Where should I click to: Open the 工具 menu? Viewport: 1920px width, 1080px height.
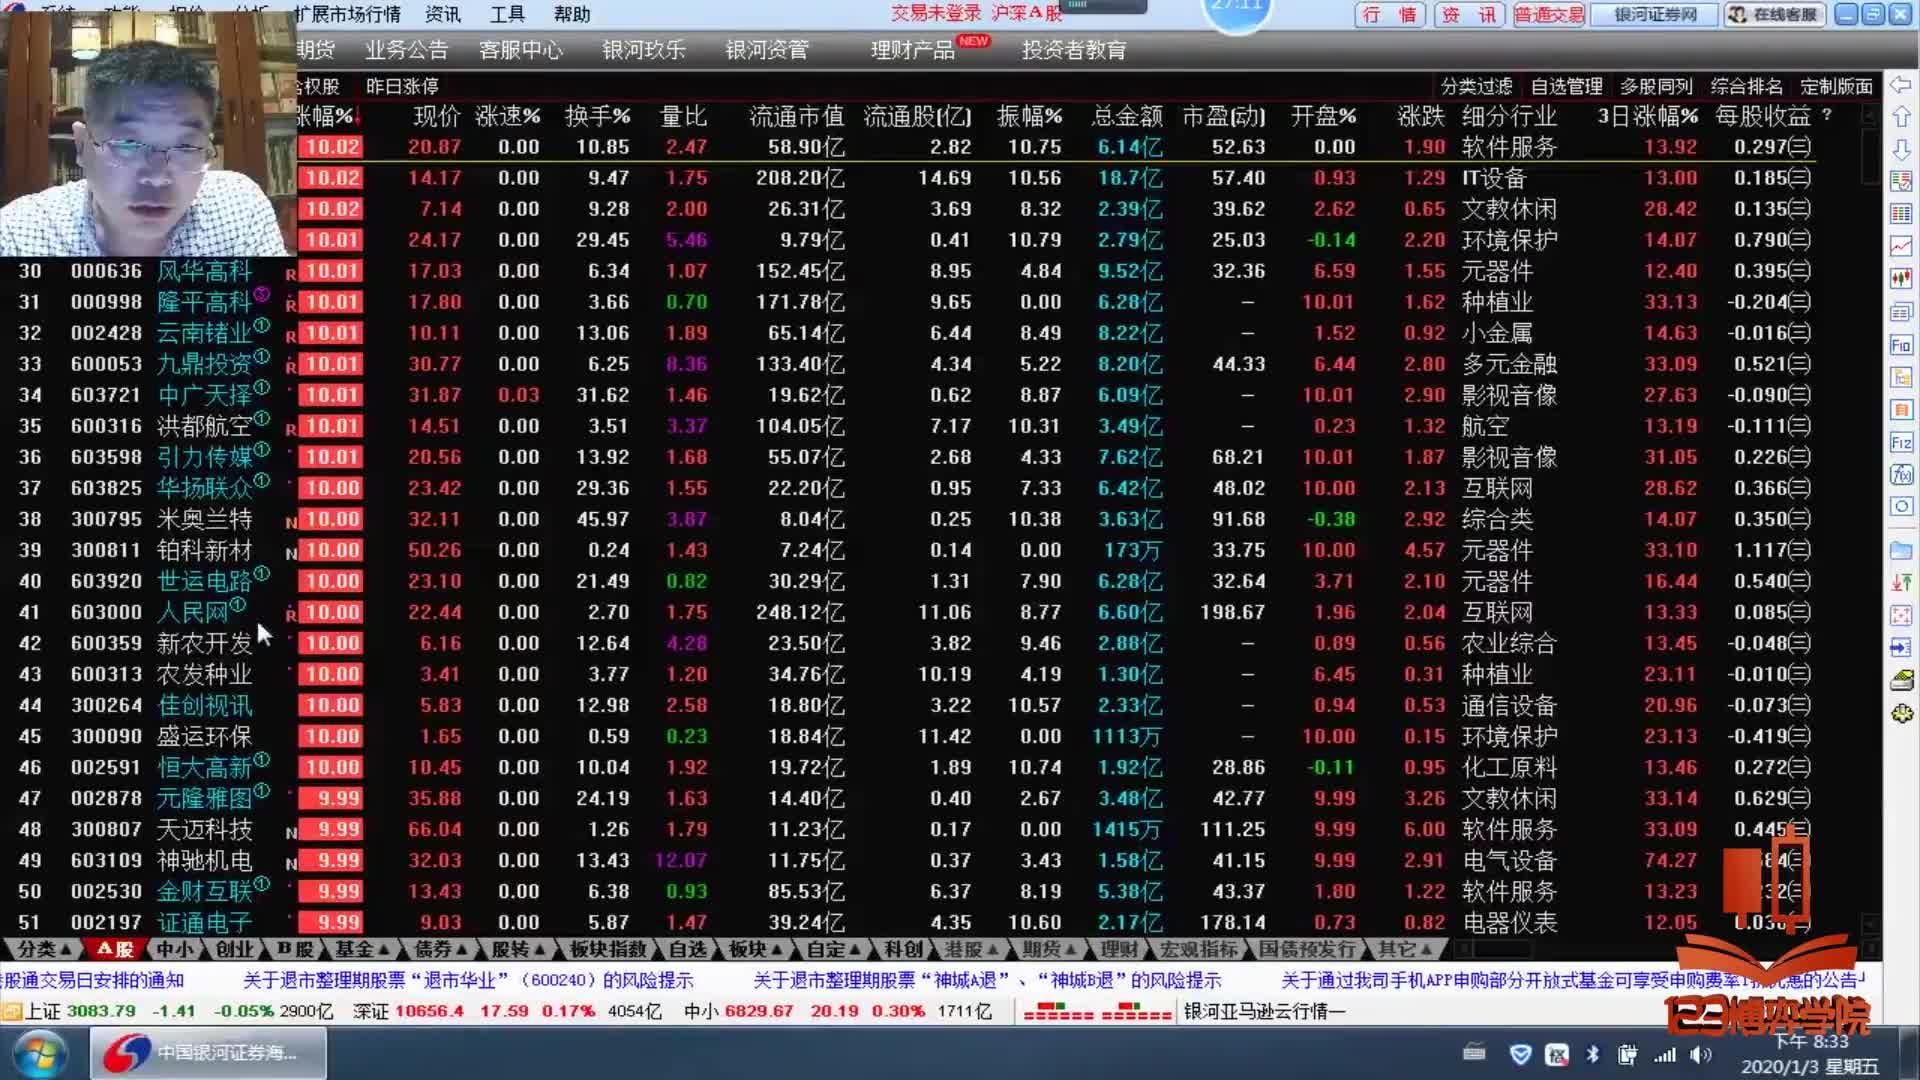coord(507,14)
